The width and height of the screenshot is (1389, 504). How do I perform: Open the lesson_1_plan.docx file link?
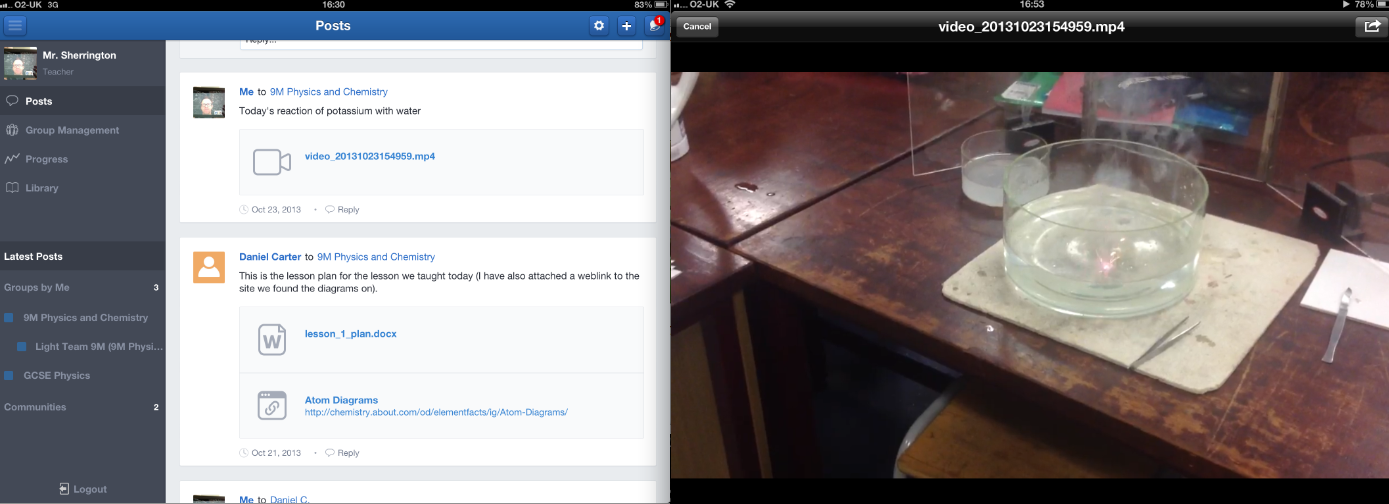(x=350, y=334)
